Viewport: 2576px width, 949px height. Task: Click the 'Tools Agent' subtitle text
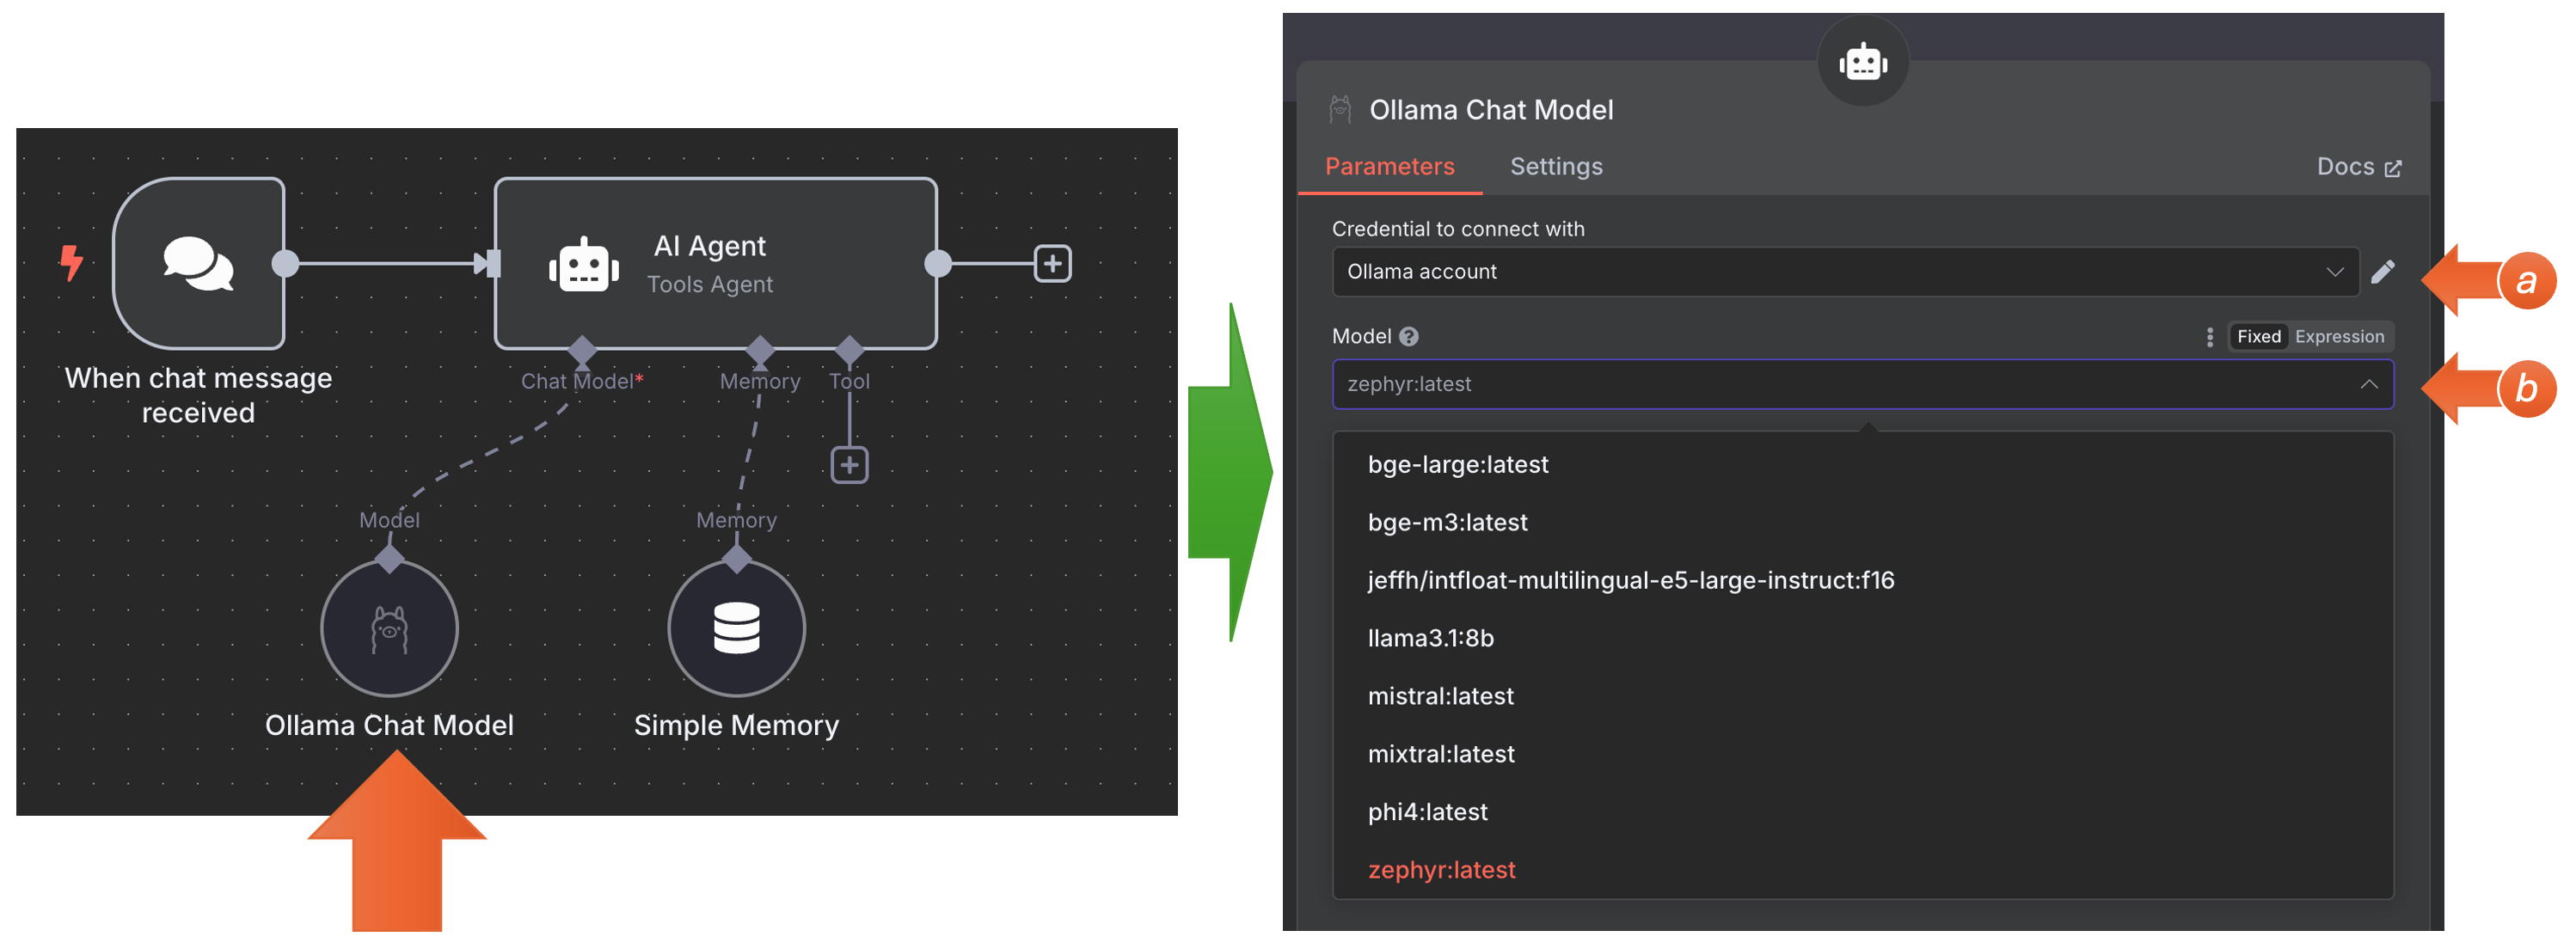710,285
